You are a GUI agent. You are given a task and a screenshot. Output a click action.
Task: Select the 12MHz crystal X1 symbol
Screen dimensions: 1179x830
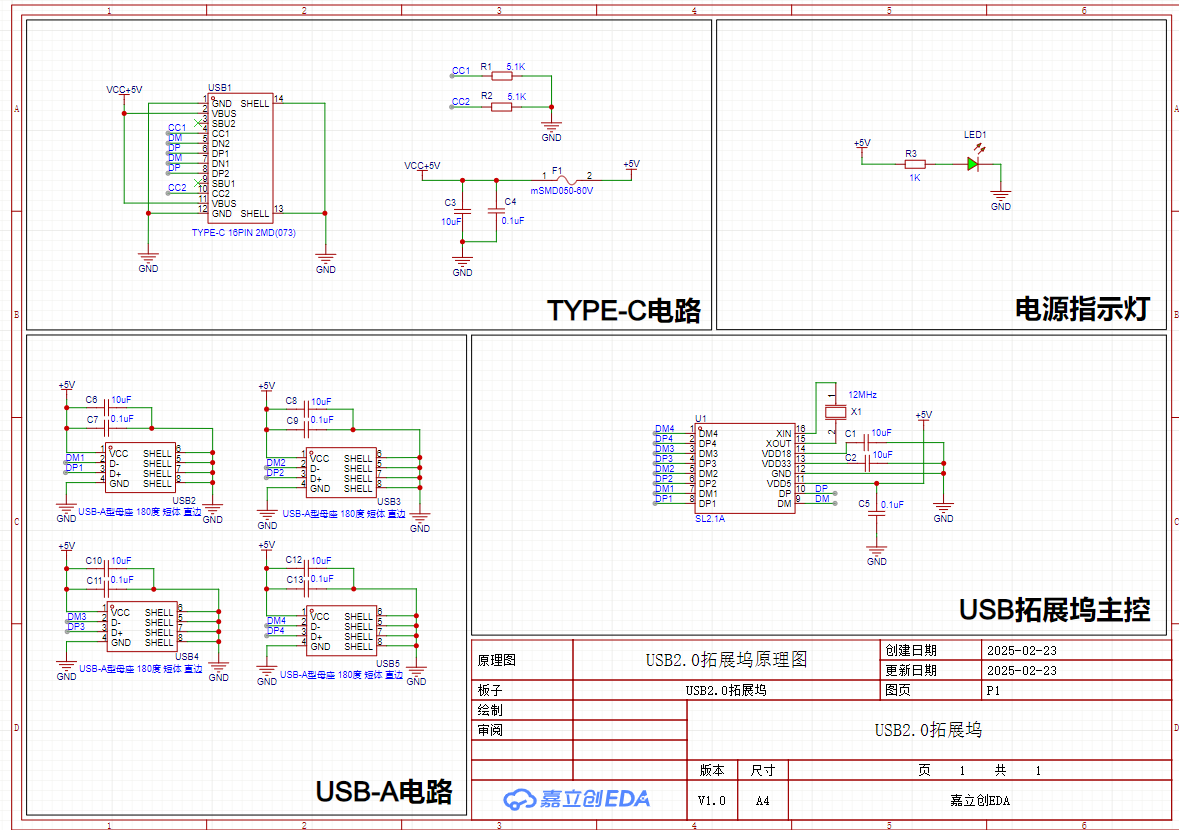833,412
